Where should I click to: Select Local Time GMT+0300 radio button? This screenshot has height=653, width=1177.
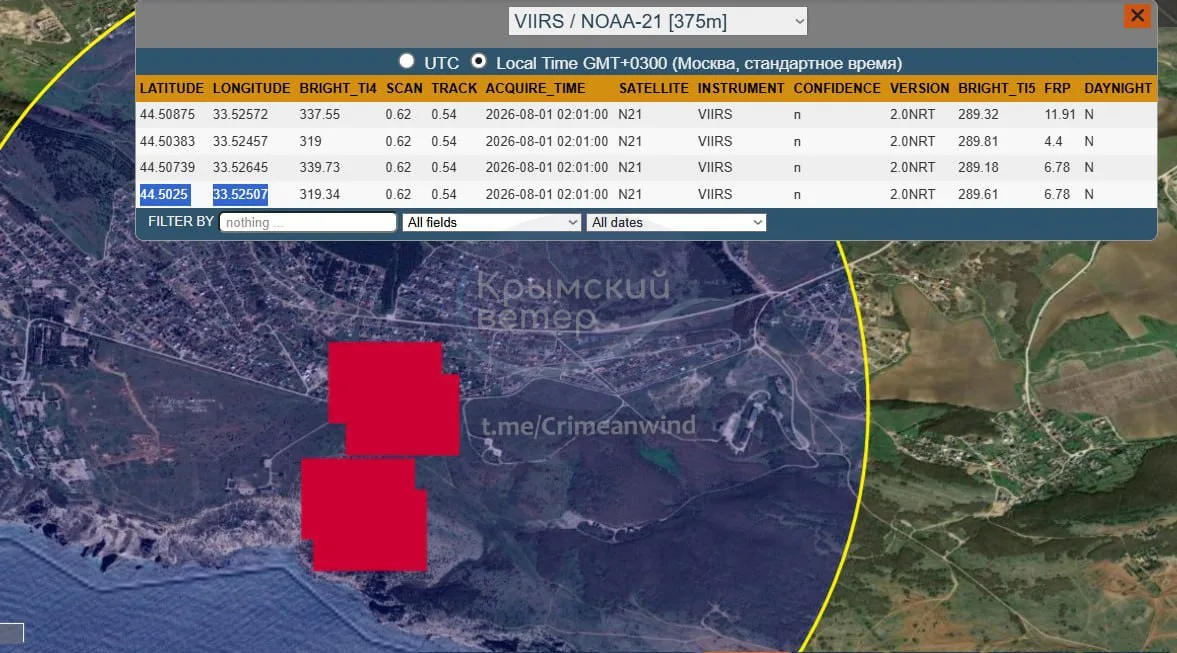coord(478,62)
